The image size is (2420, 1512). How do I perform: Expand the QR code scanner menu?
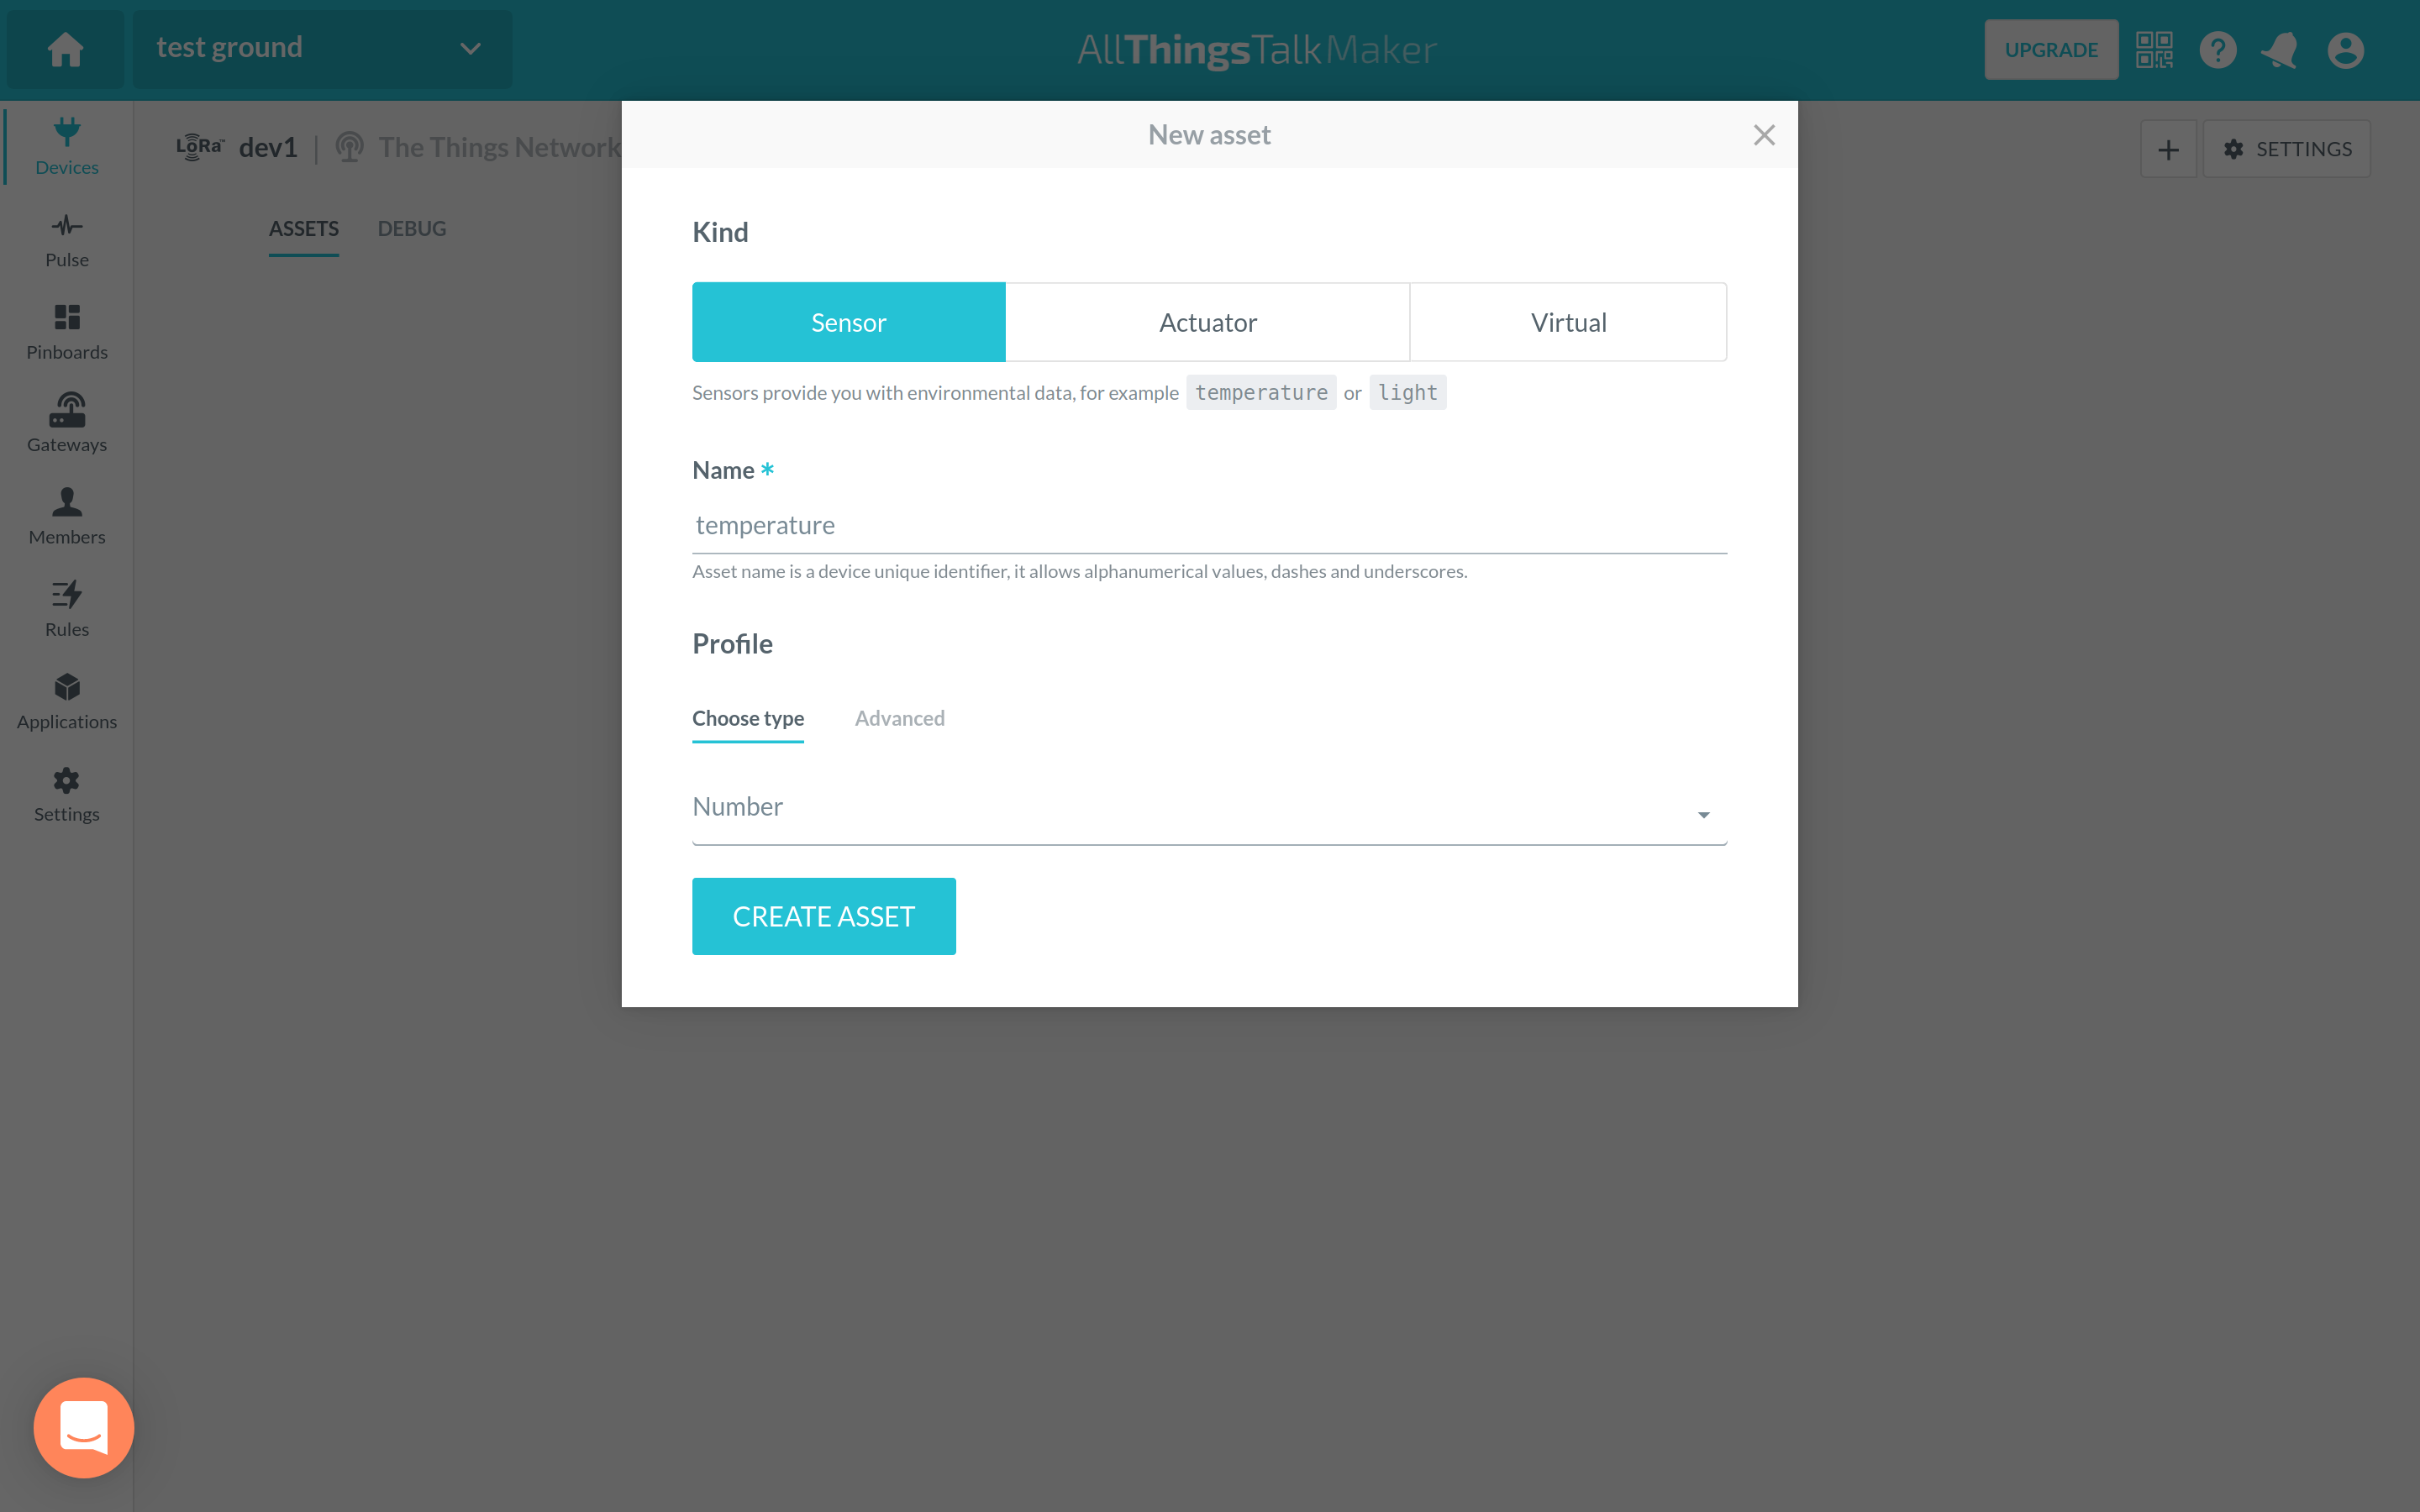2152,49
